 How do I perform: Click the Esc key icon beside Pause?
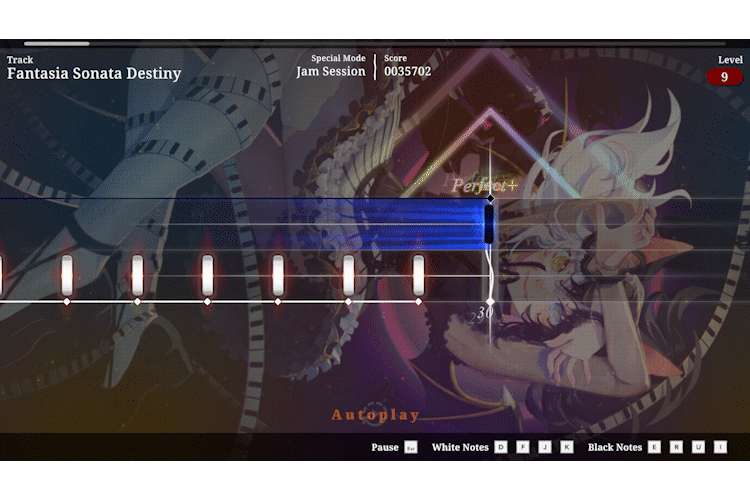tap(410, 447)
